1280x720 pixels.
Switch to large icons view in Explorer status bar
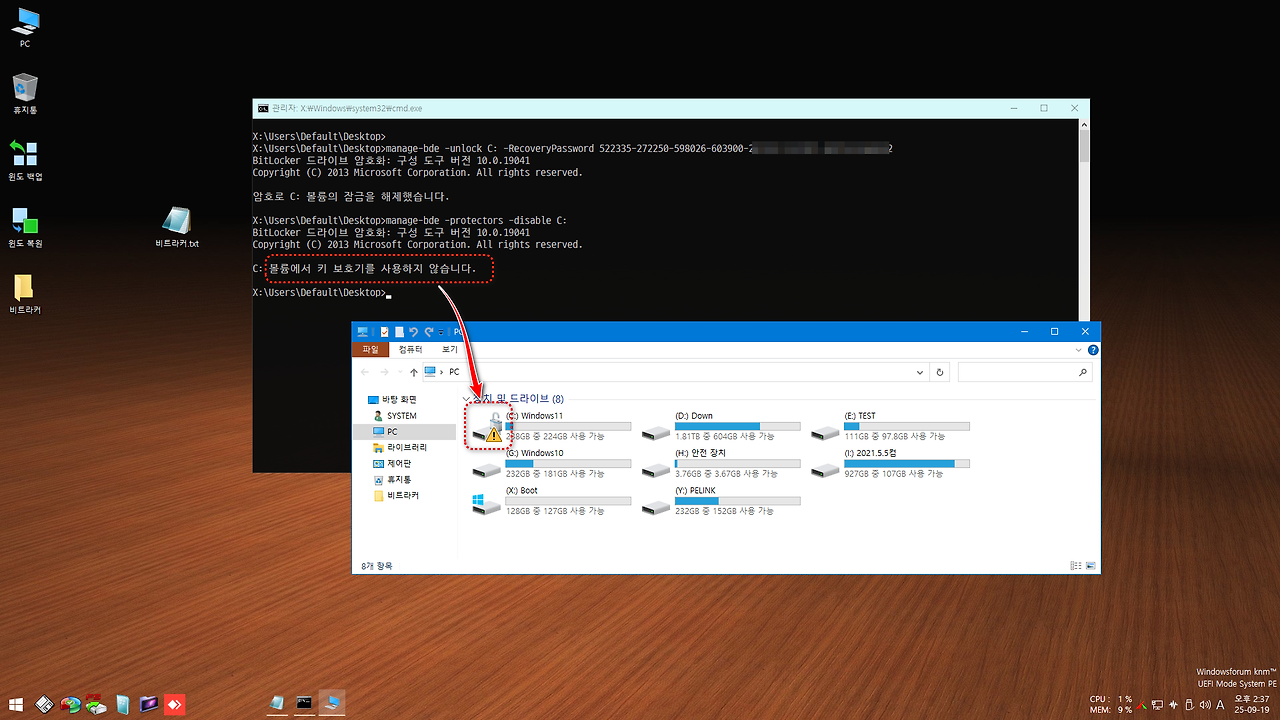(1089, 566)
